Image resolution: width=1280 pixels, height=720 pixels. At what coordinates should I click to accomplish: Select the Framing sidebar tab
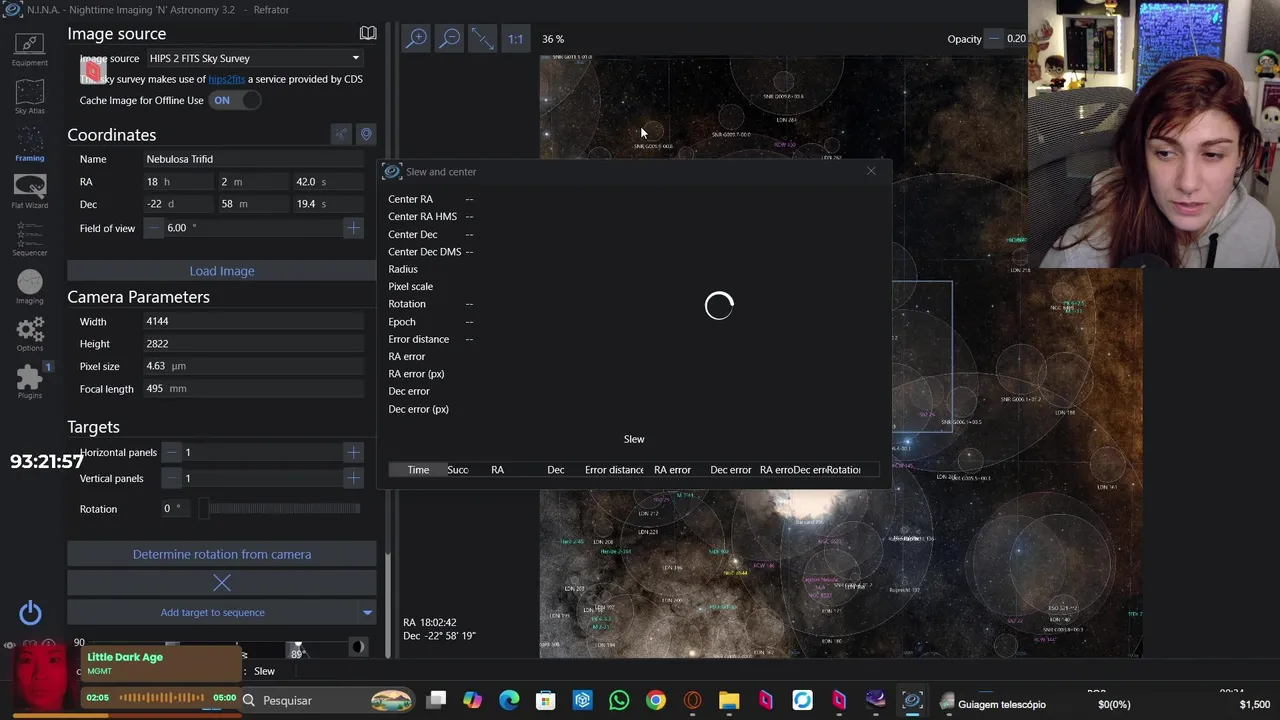pos(29,144)
